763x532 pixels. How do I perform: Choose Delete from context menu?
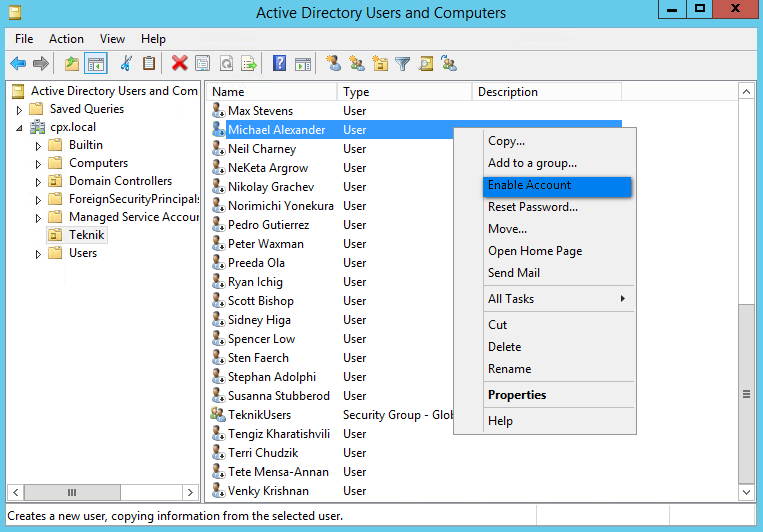[557, 347]
